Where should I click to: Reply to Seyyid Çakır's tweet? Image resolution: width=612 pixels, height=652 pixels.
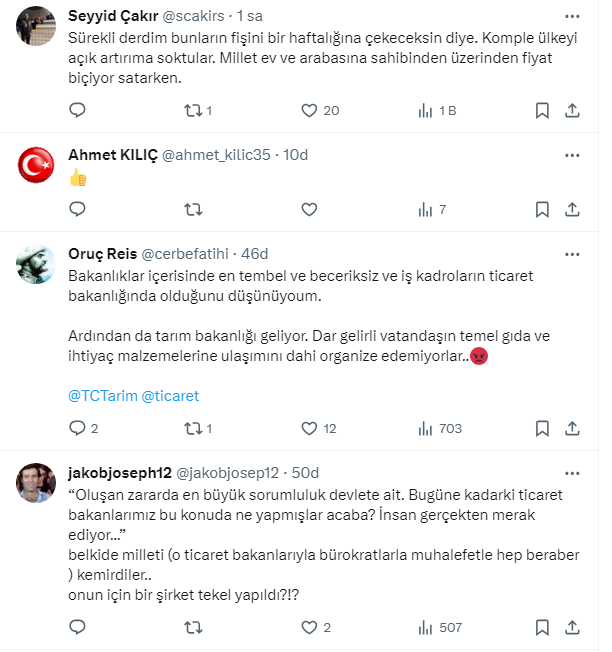click(78, 111)
